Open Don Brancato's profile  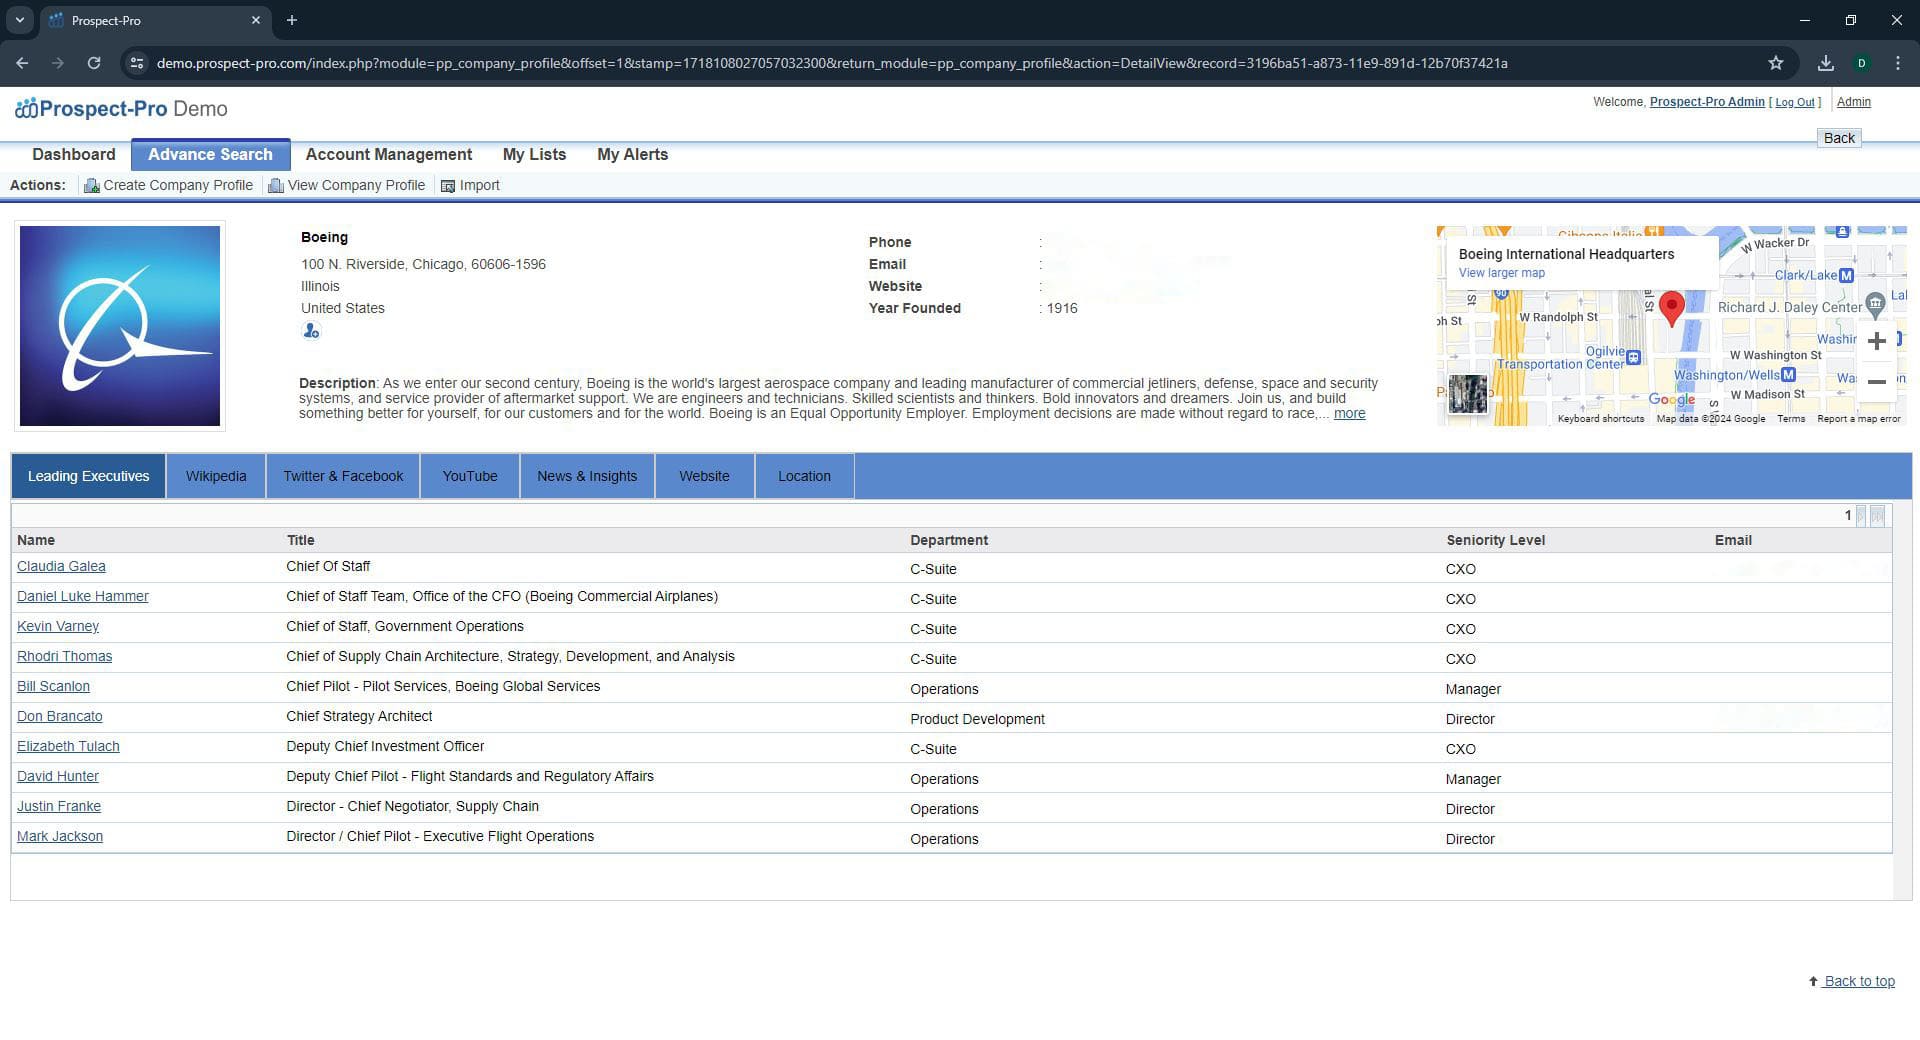pos(59,716)
